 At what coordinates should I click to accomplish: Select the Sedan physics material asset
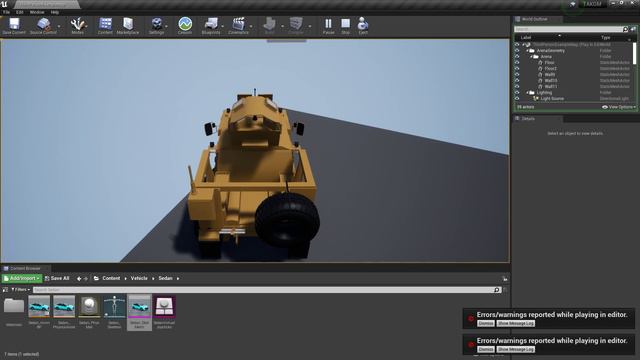(x=89, y=307)
